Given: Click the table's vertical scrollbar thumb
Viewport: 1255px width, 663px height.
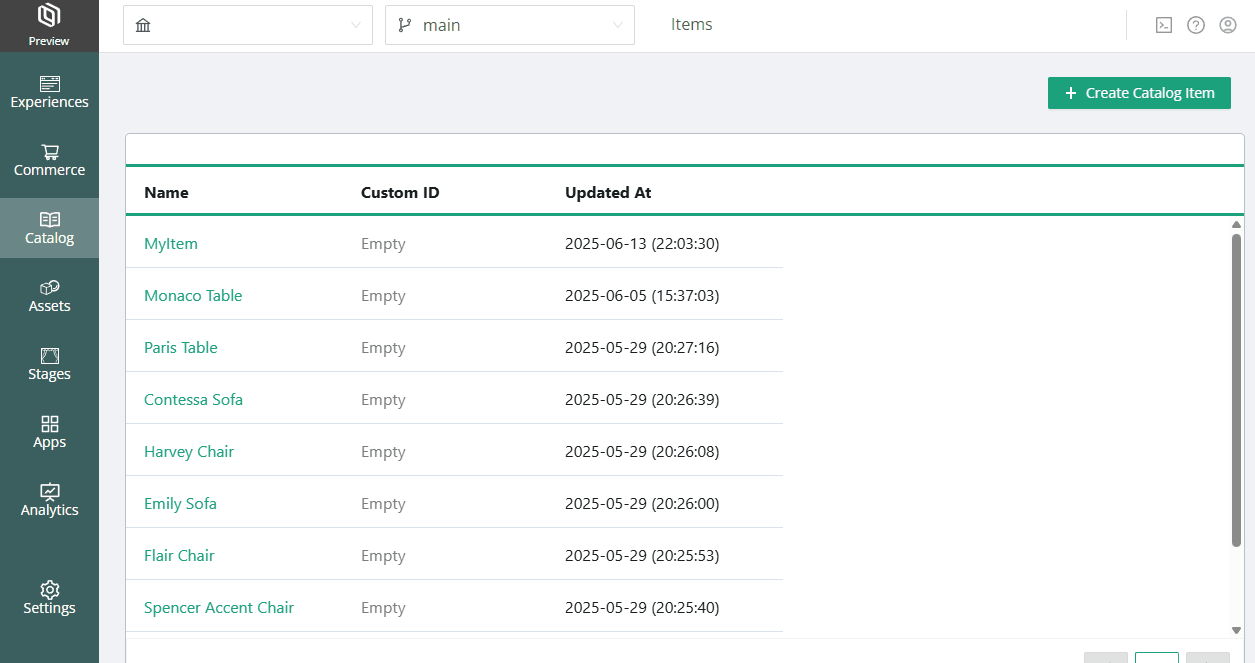Looking at the screenshot, I should [1236, 390].
